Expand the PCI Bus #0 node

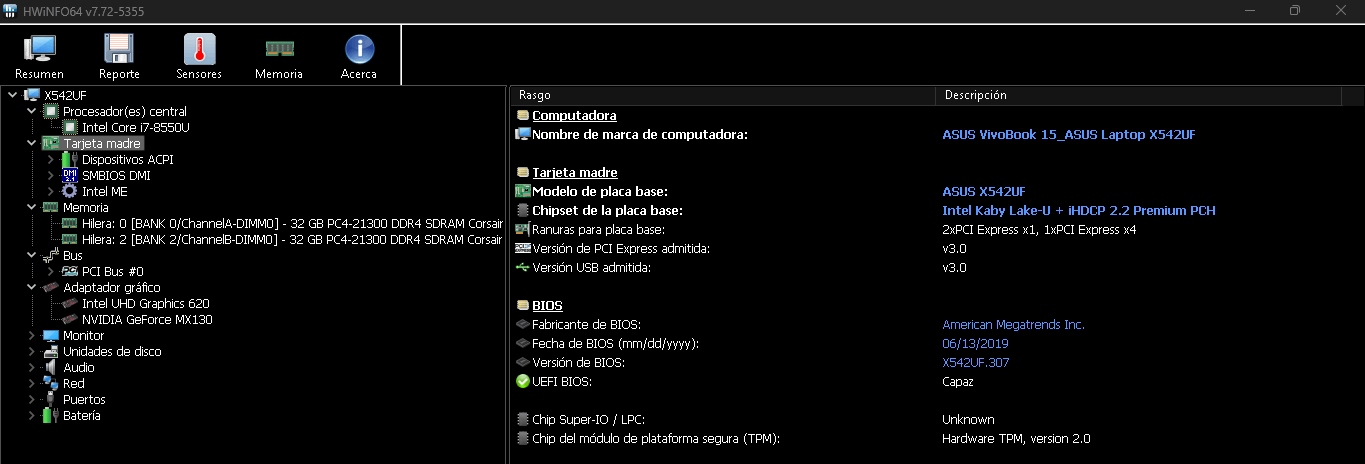pyautogui.click(x=51, y=271)
